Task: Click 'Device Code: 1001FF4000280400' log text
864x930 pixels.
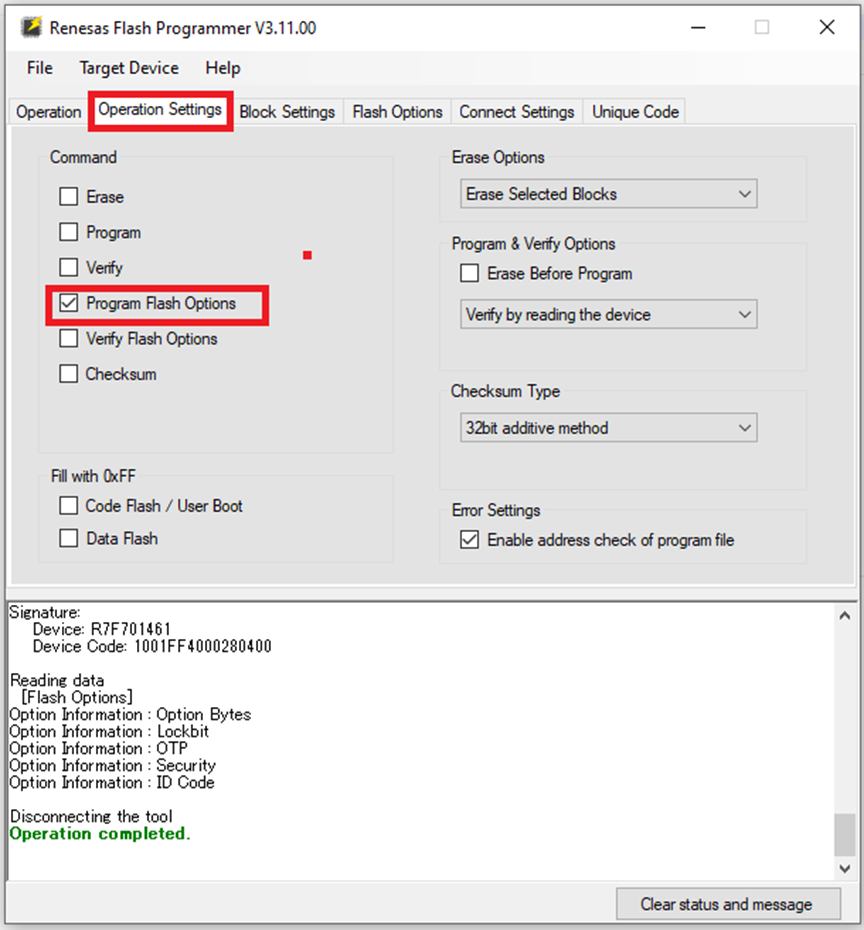Action: tap(152, 646)
